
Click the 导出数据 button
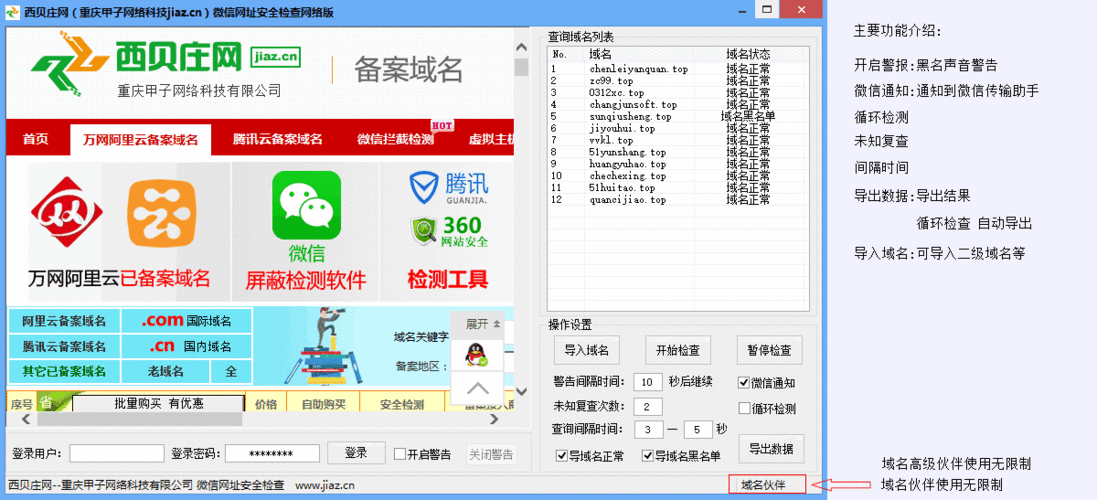[771, 449]
